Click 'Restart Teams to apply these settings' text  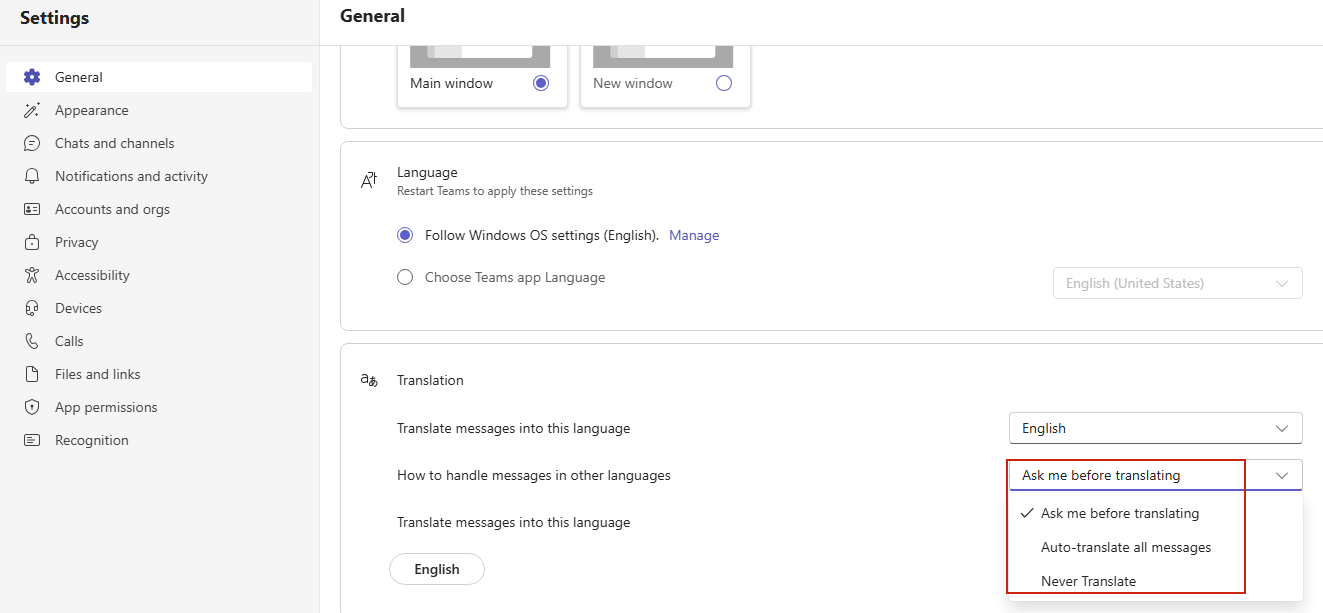click(495, 191)
